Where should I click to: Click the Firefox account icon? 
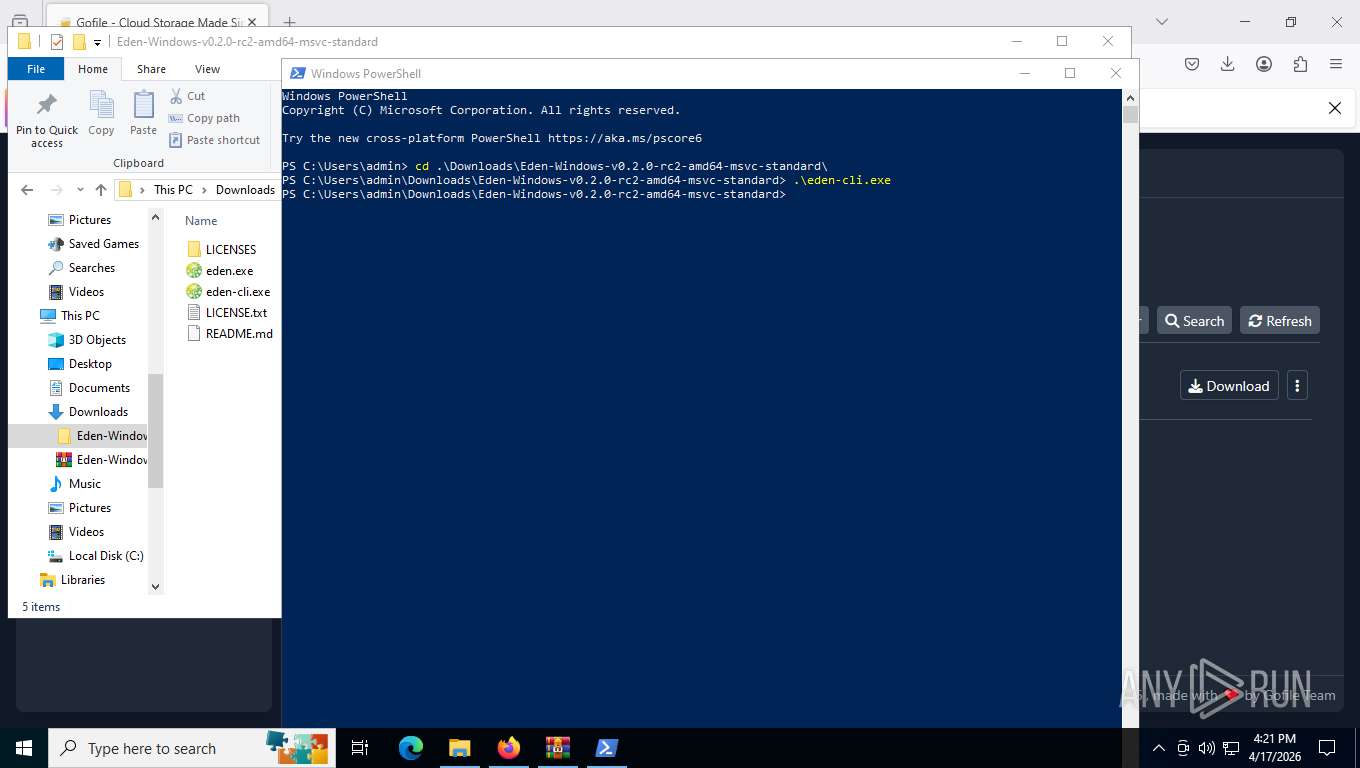1264,64
